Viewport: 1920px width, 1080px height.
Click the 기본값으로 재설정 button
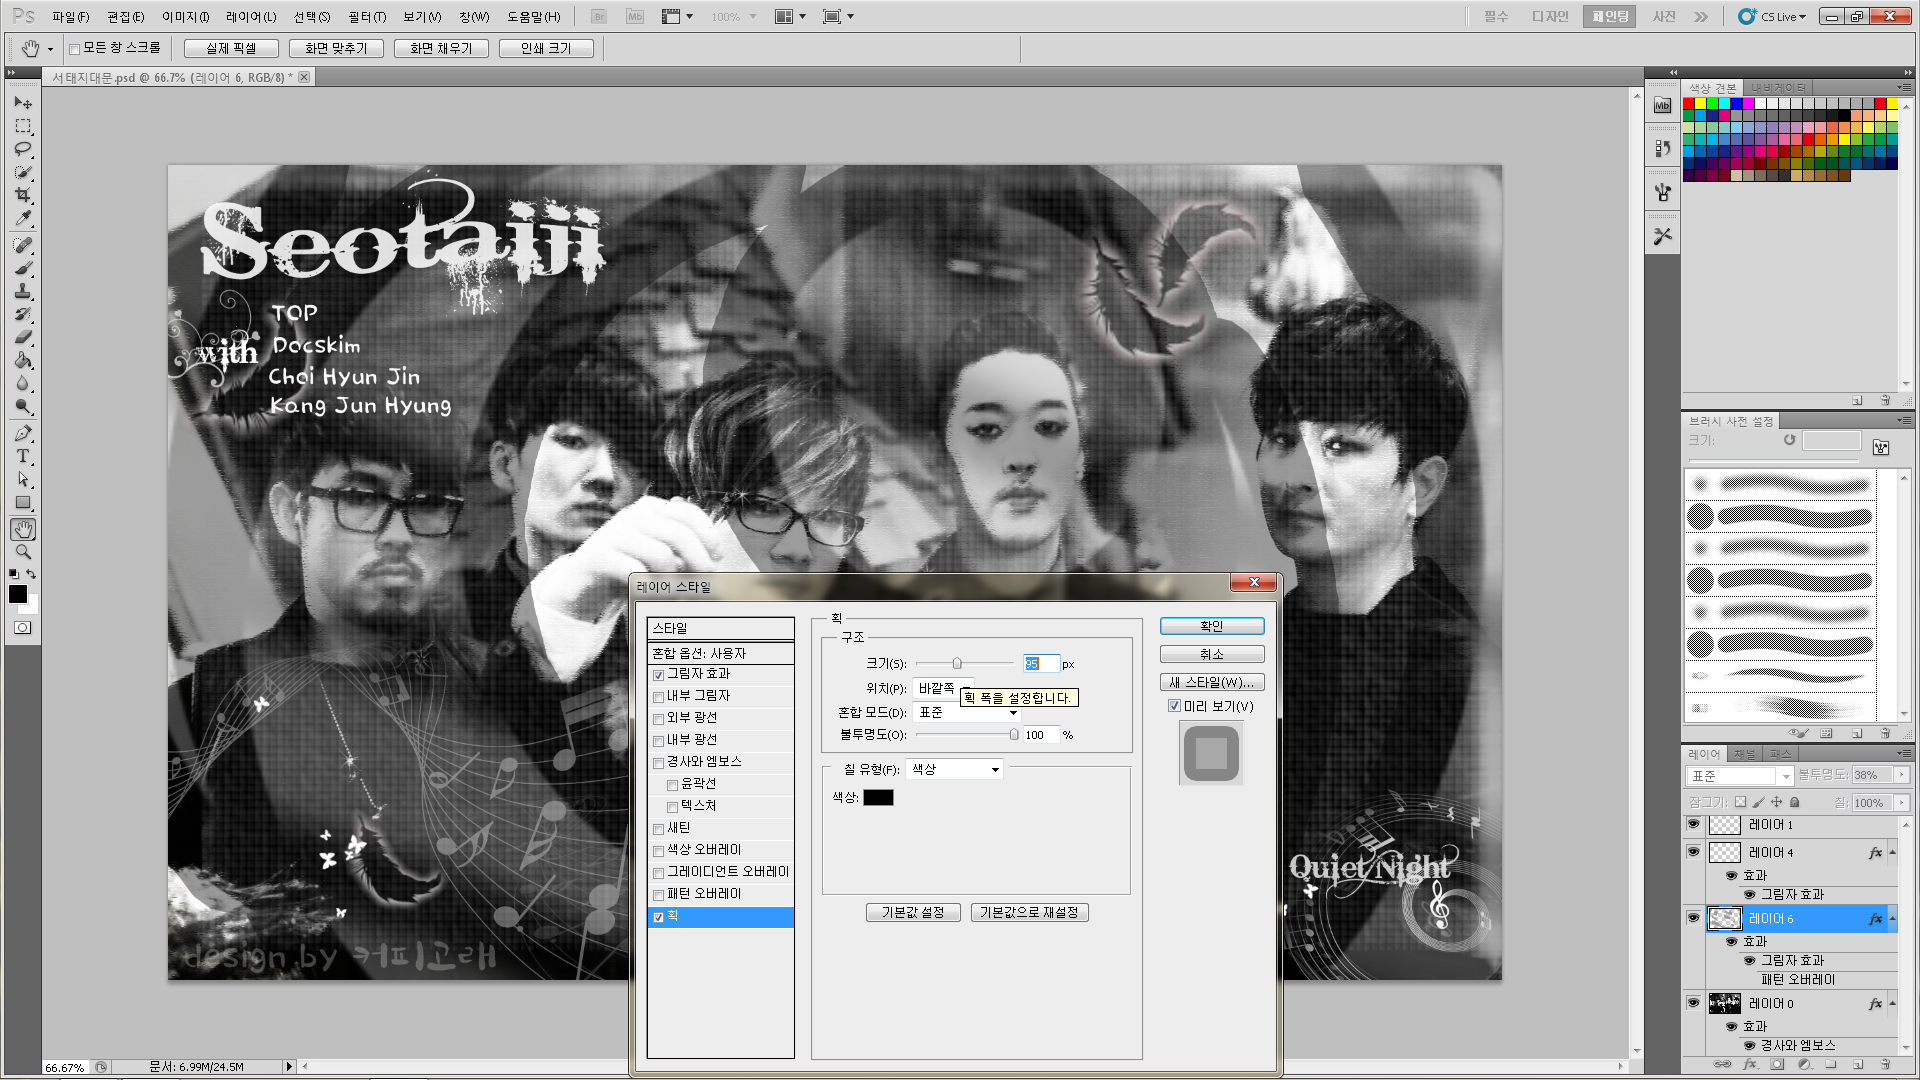click(1029, 912)
